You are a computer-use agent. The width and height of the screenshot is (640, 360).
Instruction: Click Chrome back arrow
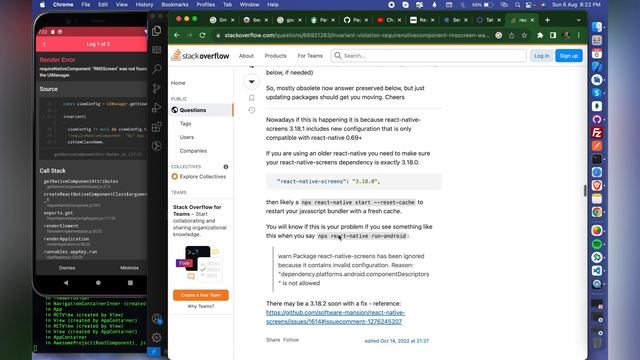[x=176, y=36]
